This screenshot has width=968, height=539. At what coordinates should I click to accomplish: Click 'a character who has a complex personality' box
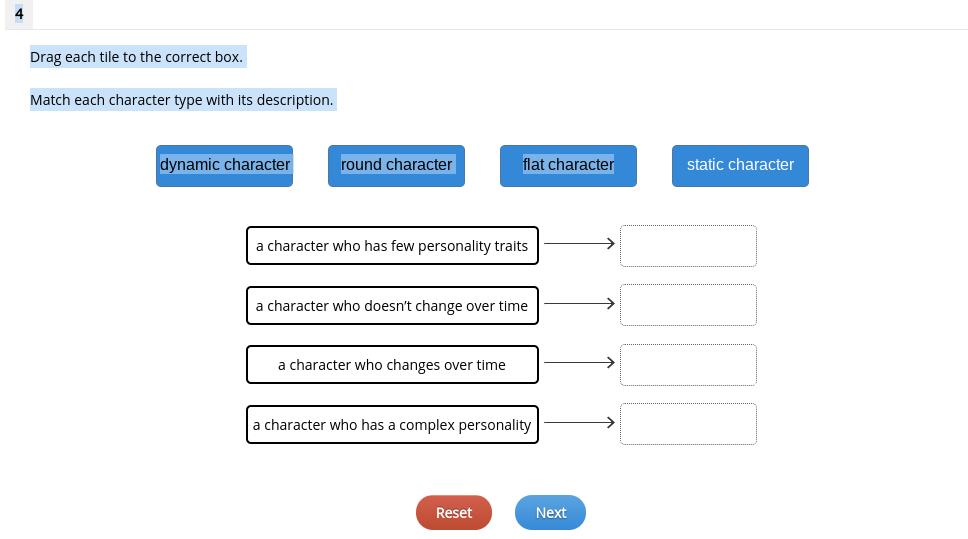click(392, 425)
